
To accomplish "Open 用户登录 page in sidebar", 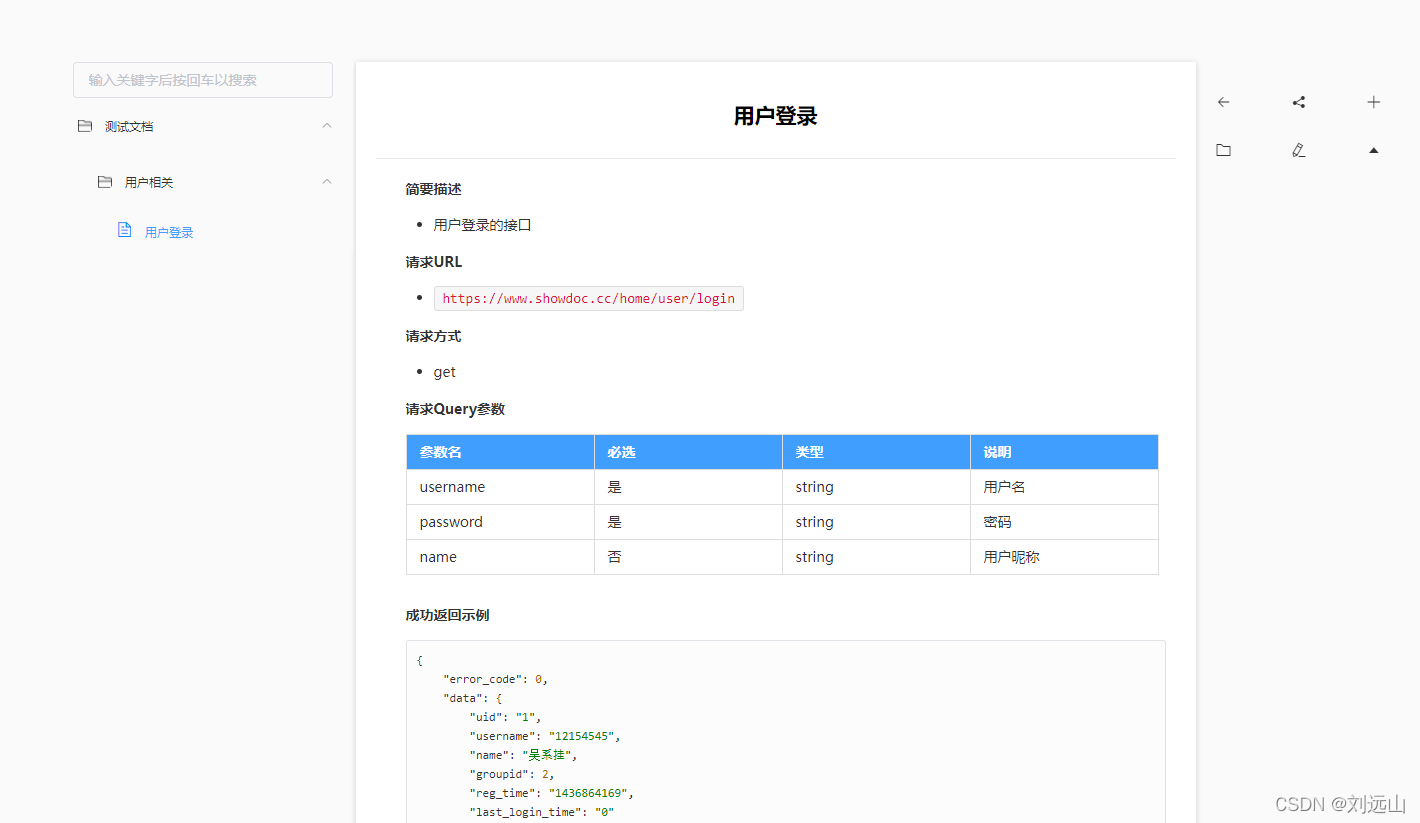I will tap(169, 232).
